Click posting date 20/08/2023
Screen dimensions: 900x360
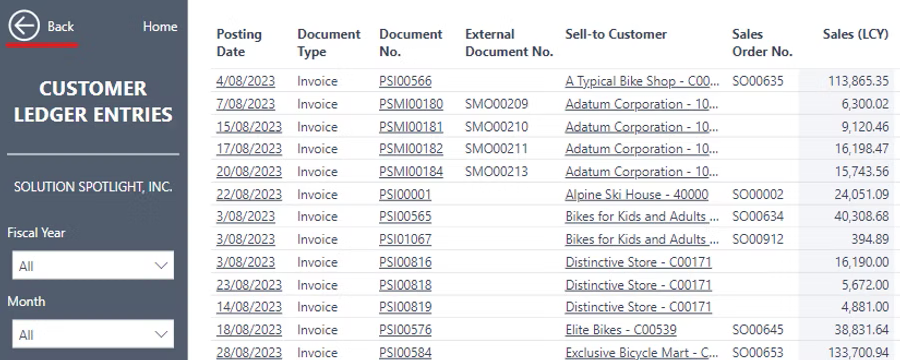249,171
